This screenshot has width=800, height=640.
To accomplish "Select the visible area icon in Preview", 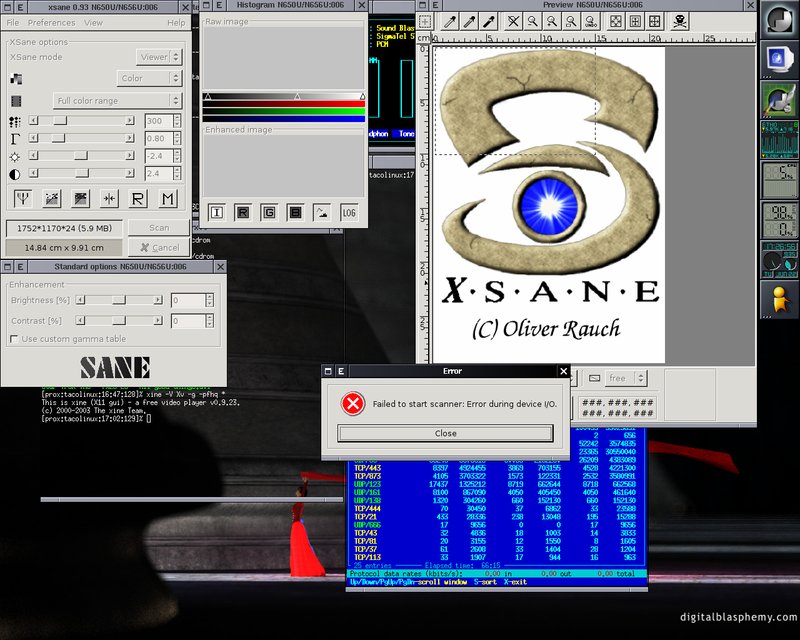I will click(x=655, y=21).
